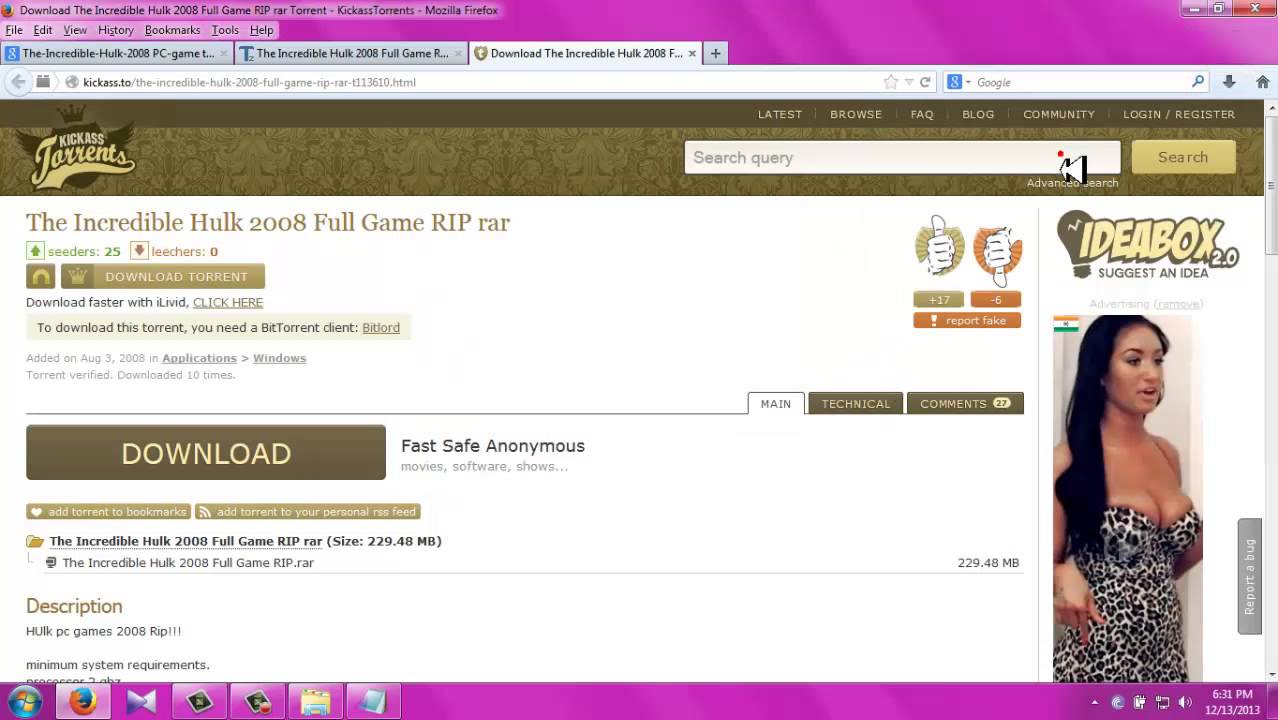Select the MAIN tab

[x=776, y=403]
